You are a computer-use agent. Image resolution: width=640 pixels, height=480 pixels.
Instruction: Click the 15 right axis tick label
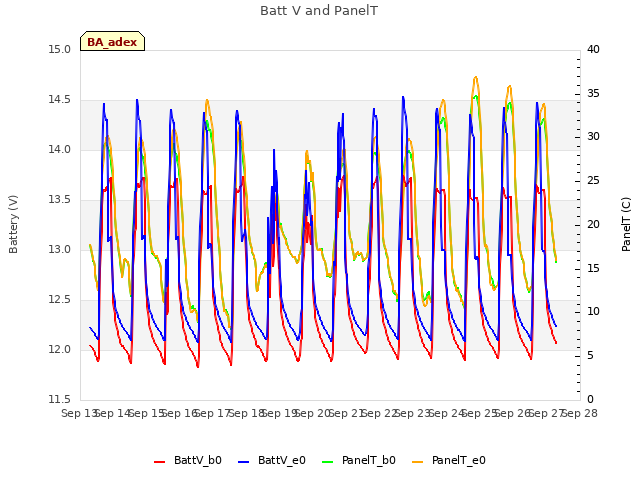(x=593, y=269)
